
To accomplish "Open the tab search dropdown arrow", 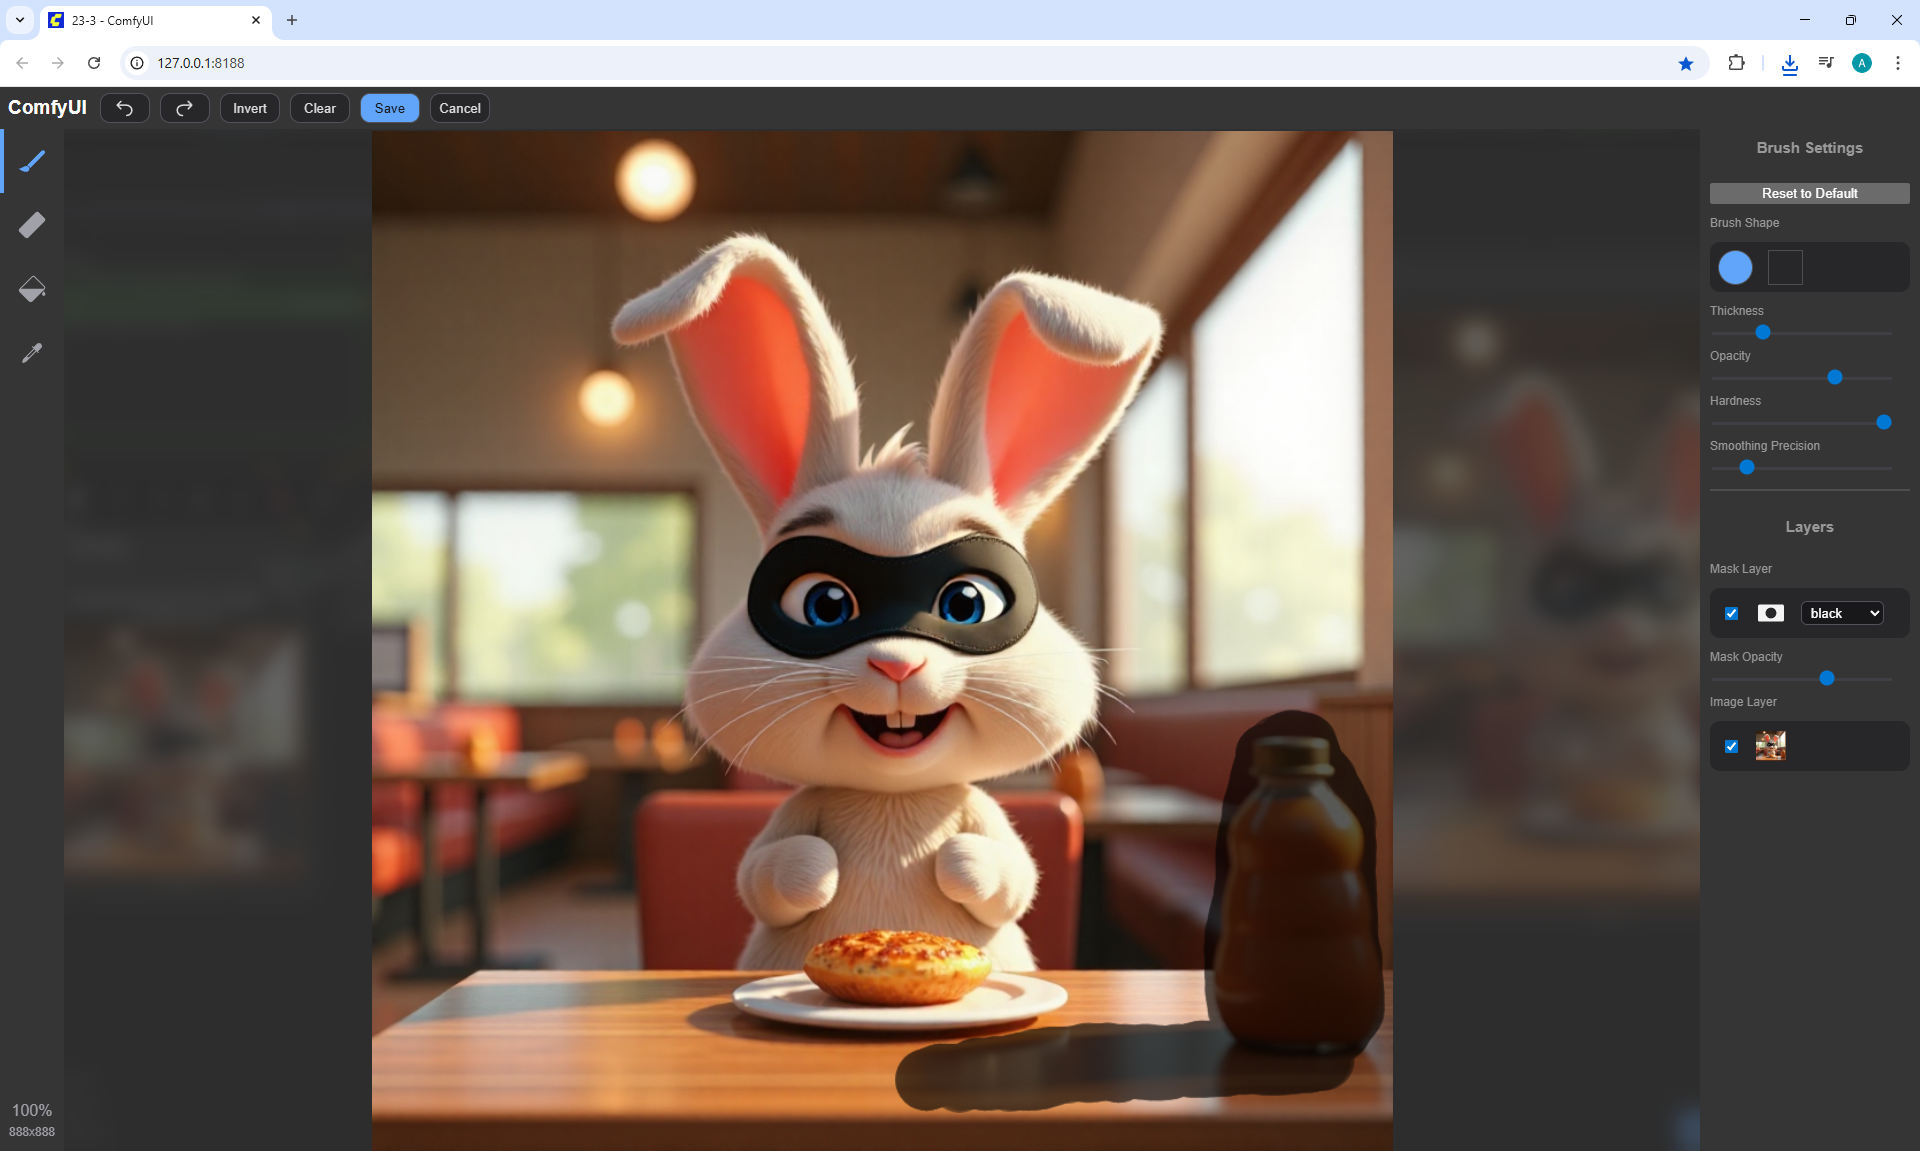I will click(19, 20).
